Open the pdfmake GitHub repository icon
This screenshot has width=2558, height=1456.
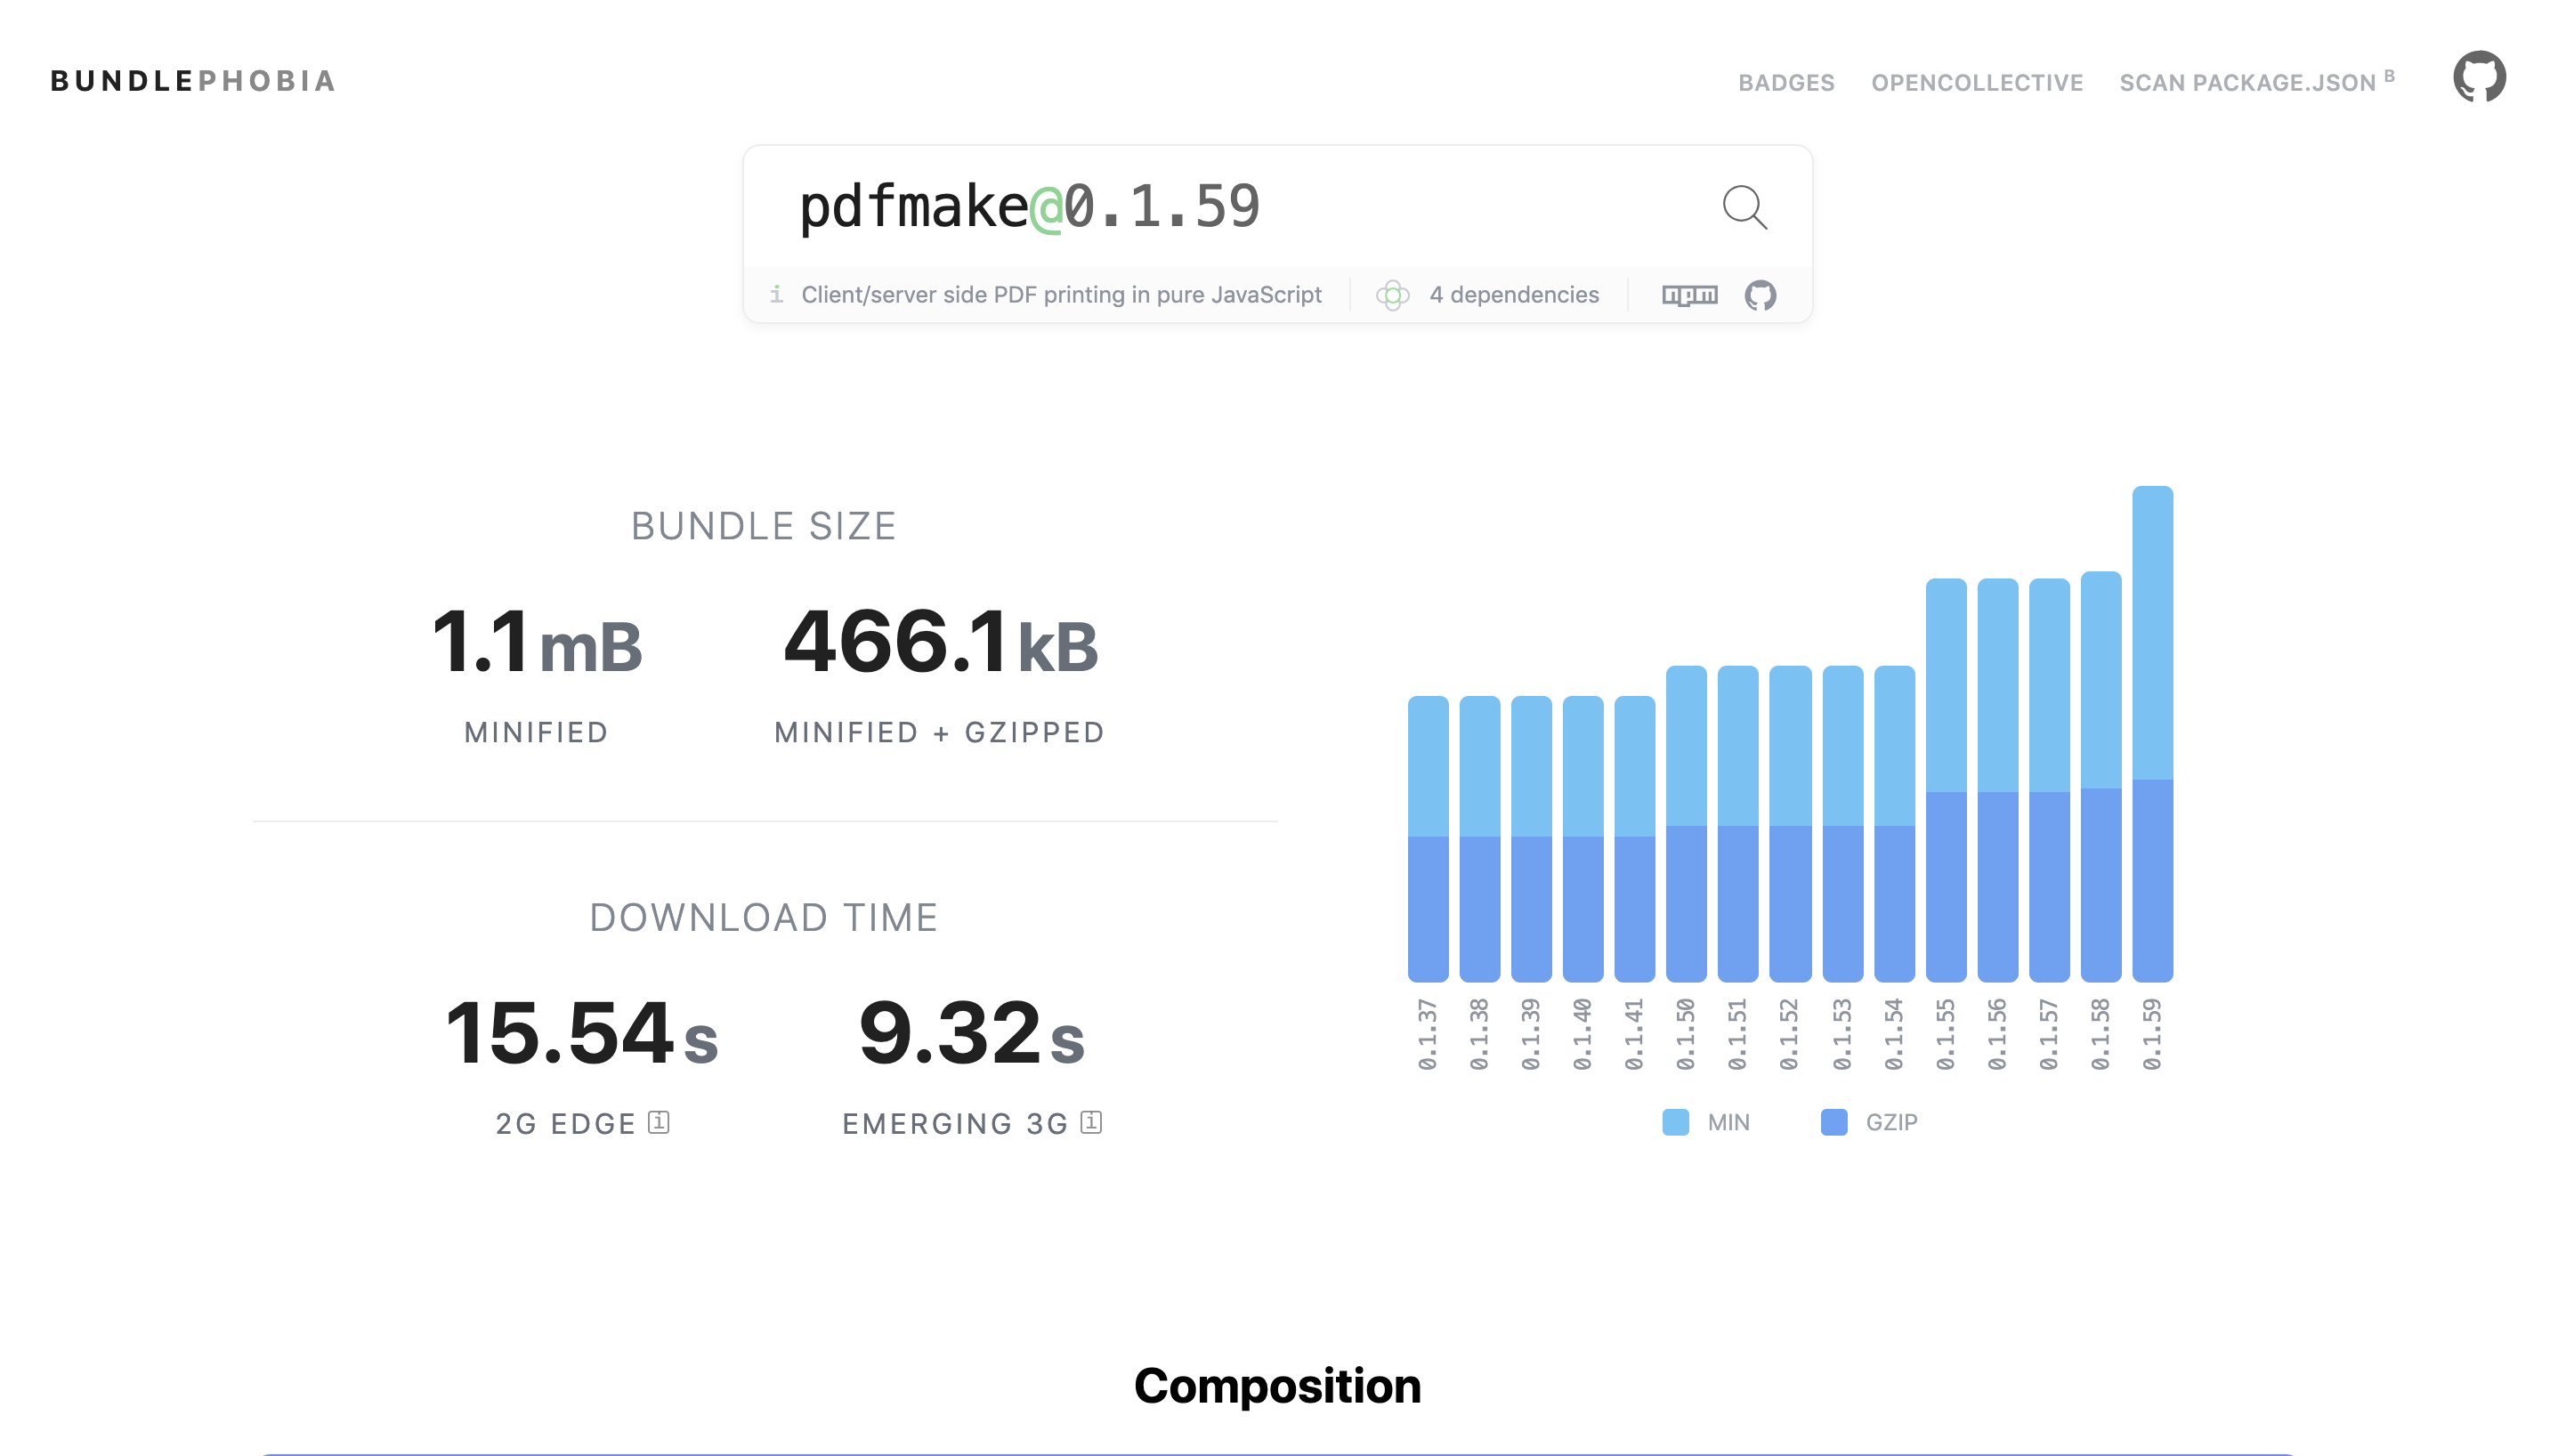pos(1760,295)
